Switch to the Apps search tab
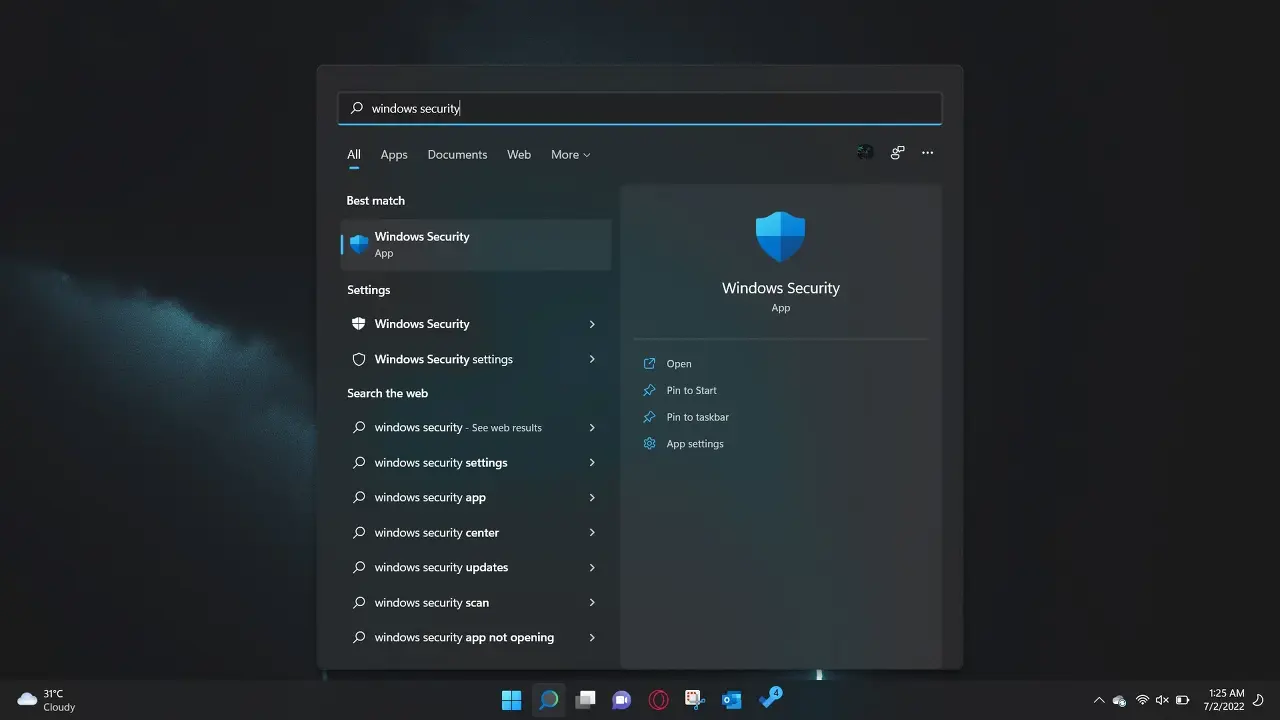1280x720 pixels. click(394, 155)
